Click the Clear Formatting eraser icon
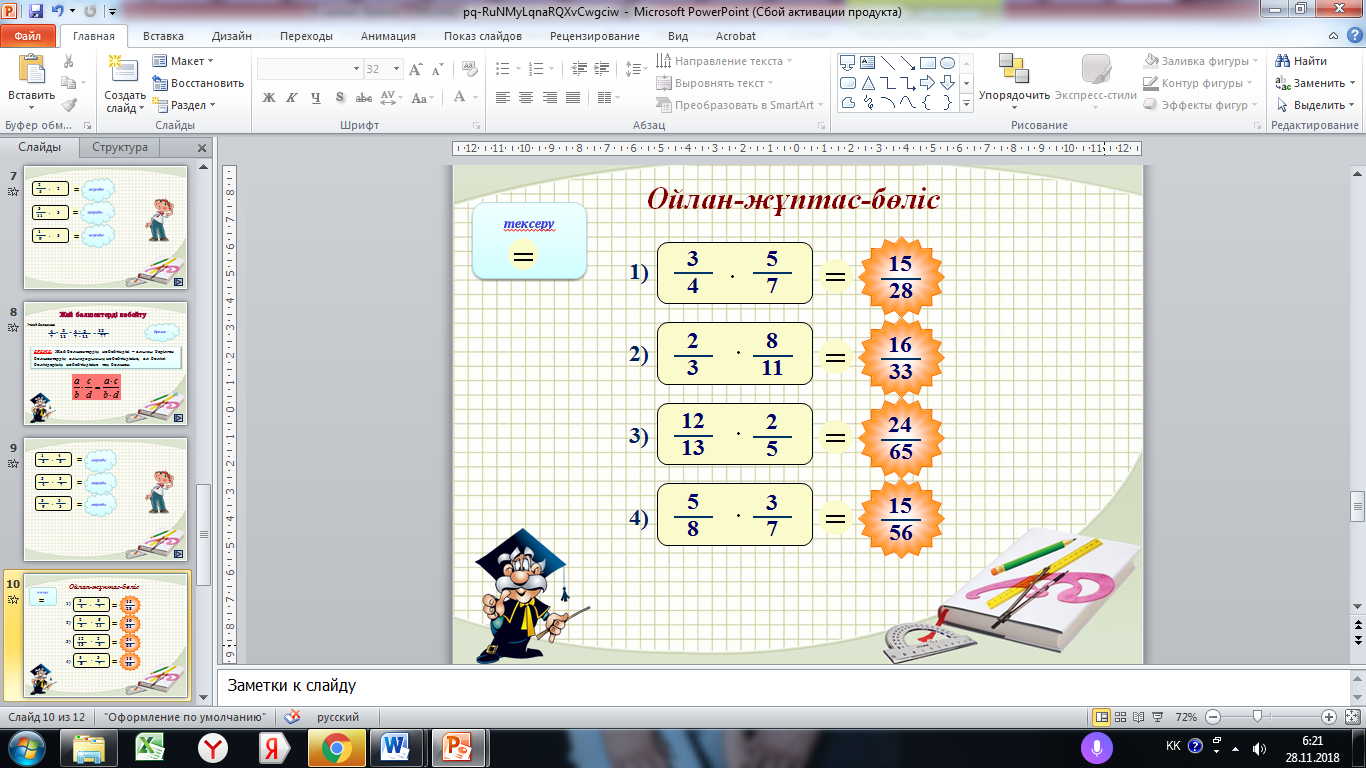 469,69
